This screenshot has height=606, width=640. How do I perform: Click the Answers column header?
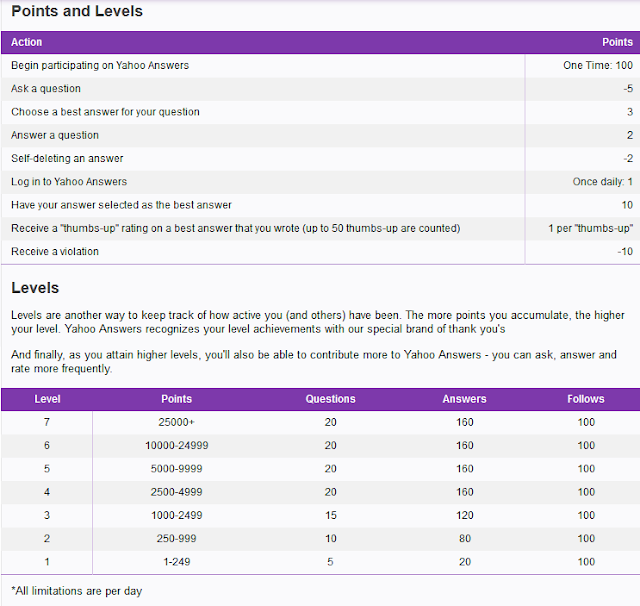pyautogui.click(x=464, y=399)
